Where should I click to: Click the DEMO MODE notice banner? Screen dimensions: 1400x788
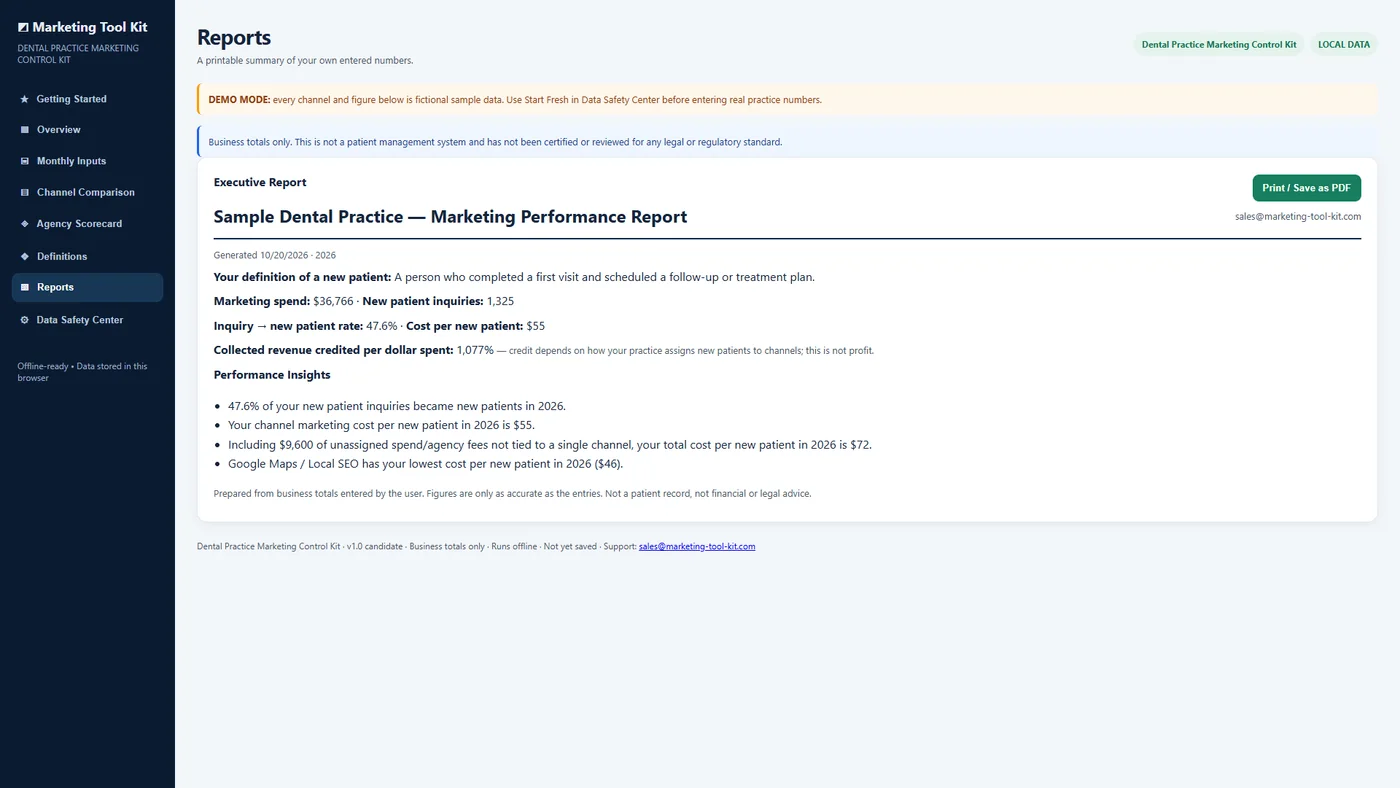pos(787,100)
